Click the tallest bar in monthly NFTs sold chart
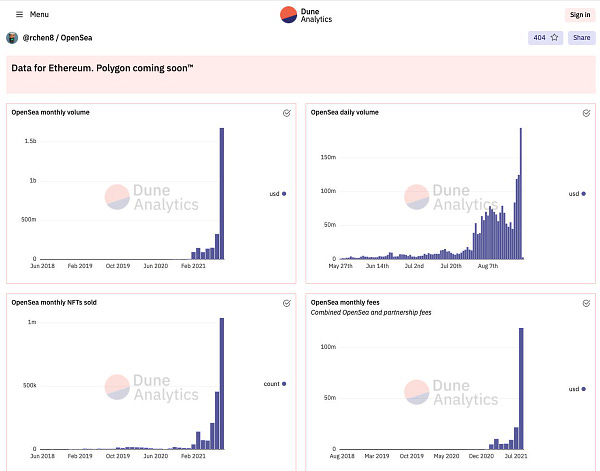Image resolution: width=600 pixels, height=471 pixels. click(222, 383)
